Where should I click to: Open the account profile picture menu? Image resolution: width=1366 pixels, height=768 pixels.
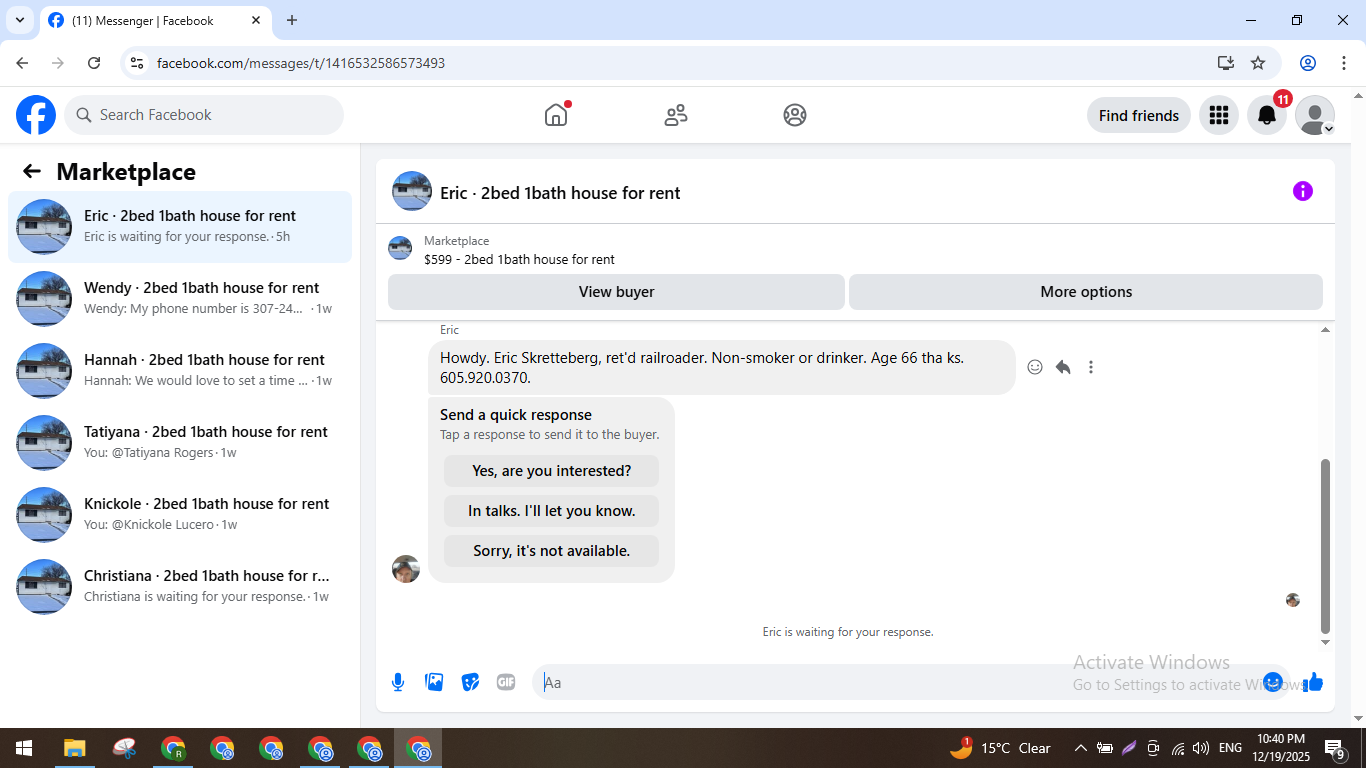pyautogui.click(x=1315, y=115)
